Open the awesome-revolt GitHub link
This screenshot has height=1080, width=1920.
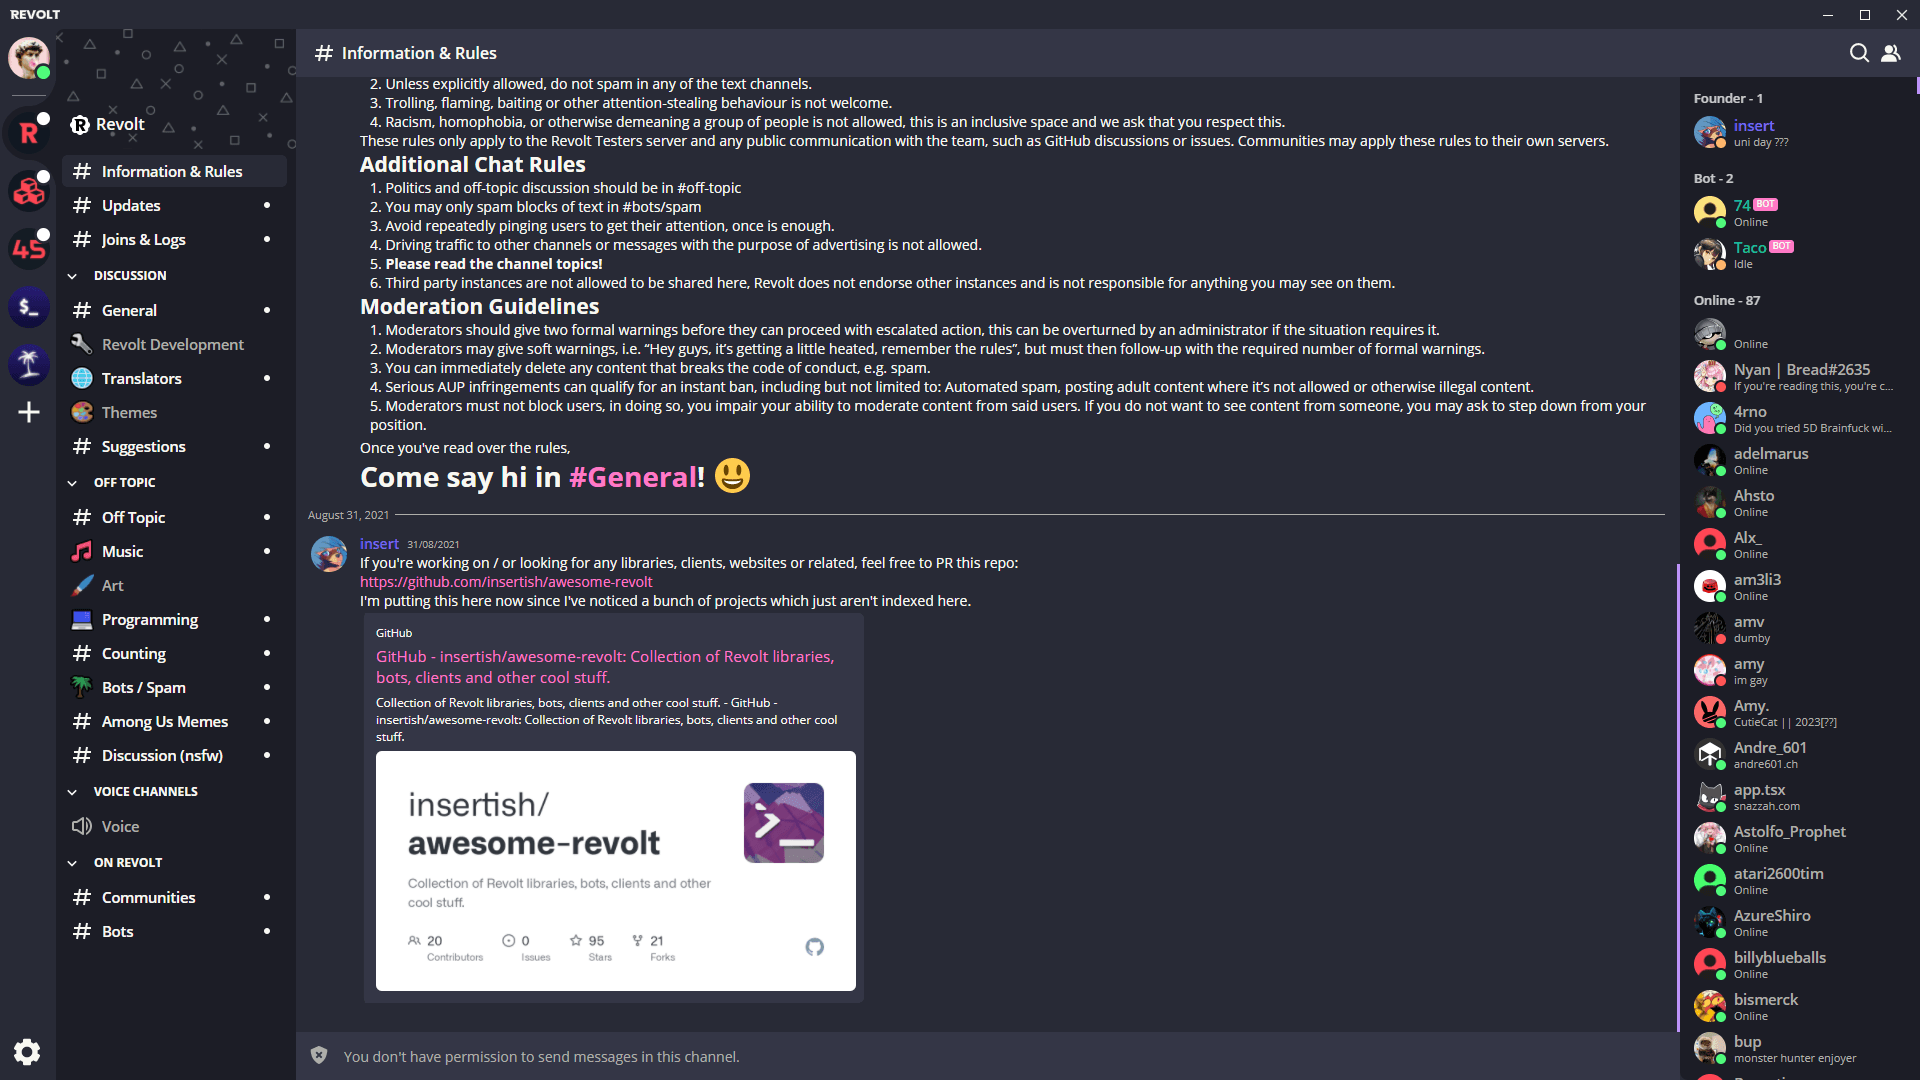click(x=506, y=582)
